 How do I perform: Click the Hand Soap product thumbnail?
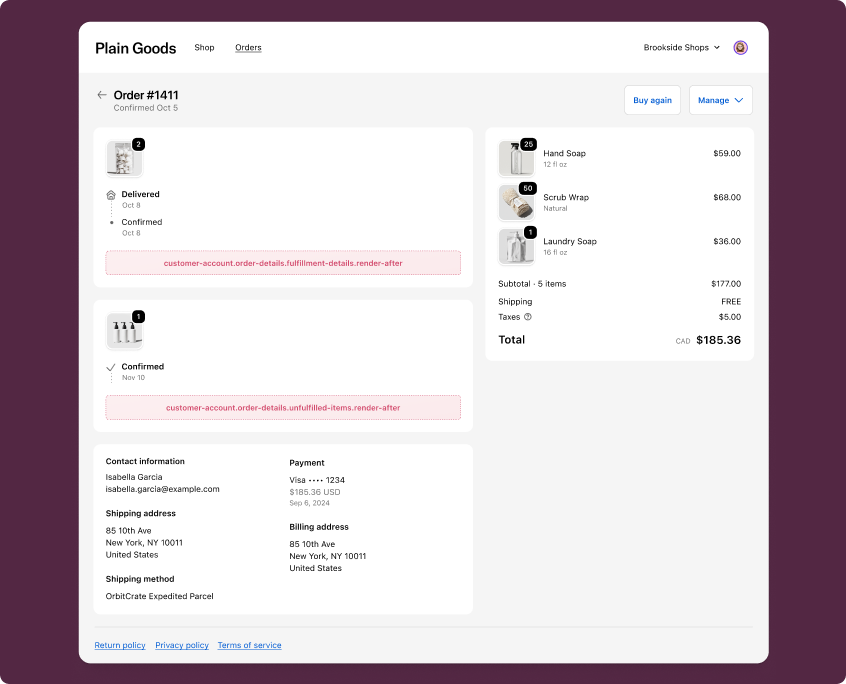pyautogui.click(x=516, y=159)
